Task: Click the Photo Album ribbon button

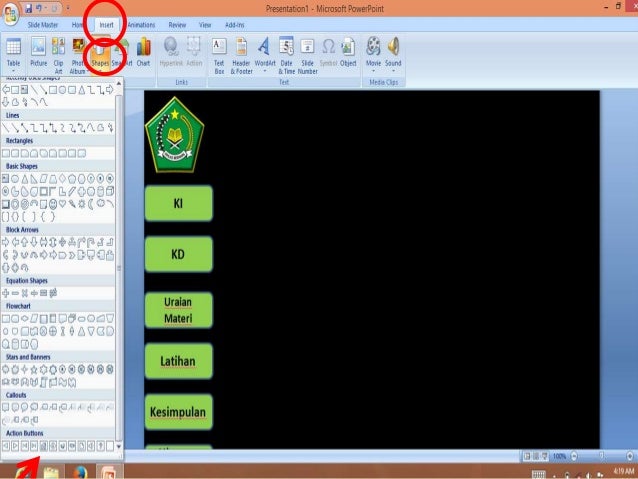Action: (x=78, y=55)
